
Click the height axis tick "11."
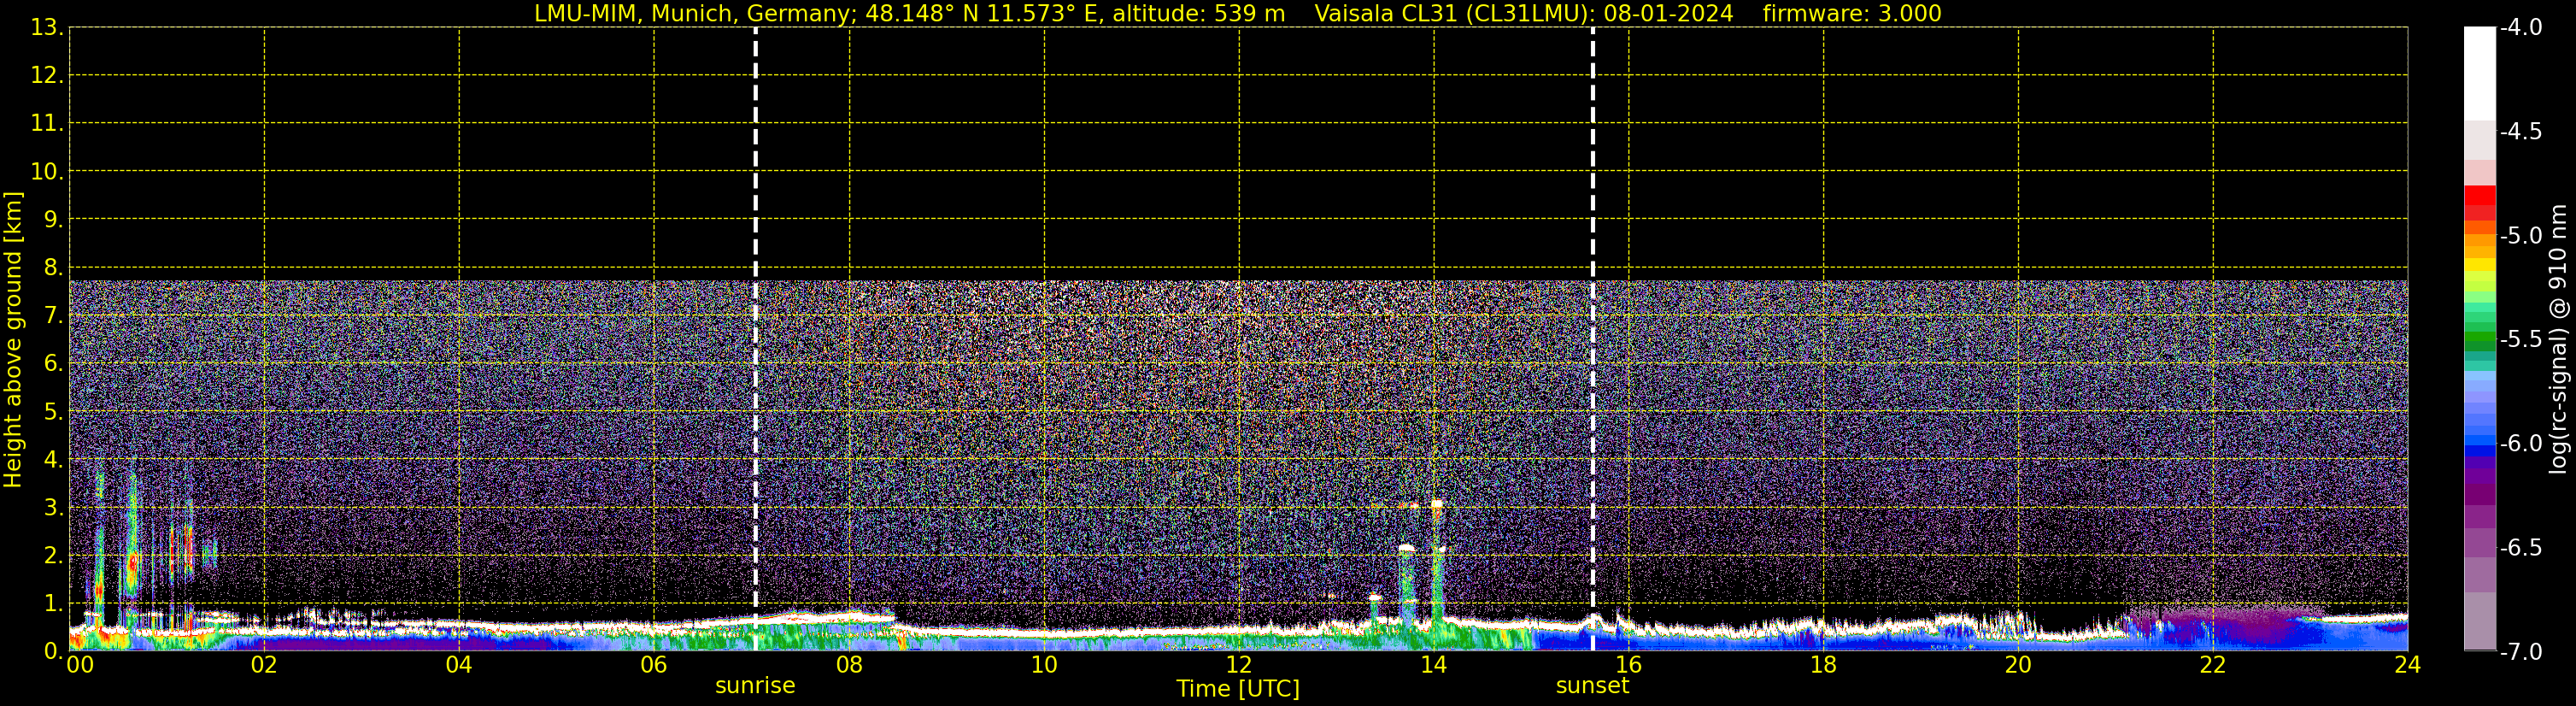(x=47, y=124)
